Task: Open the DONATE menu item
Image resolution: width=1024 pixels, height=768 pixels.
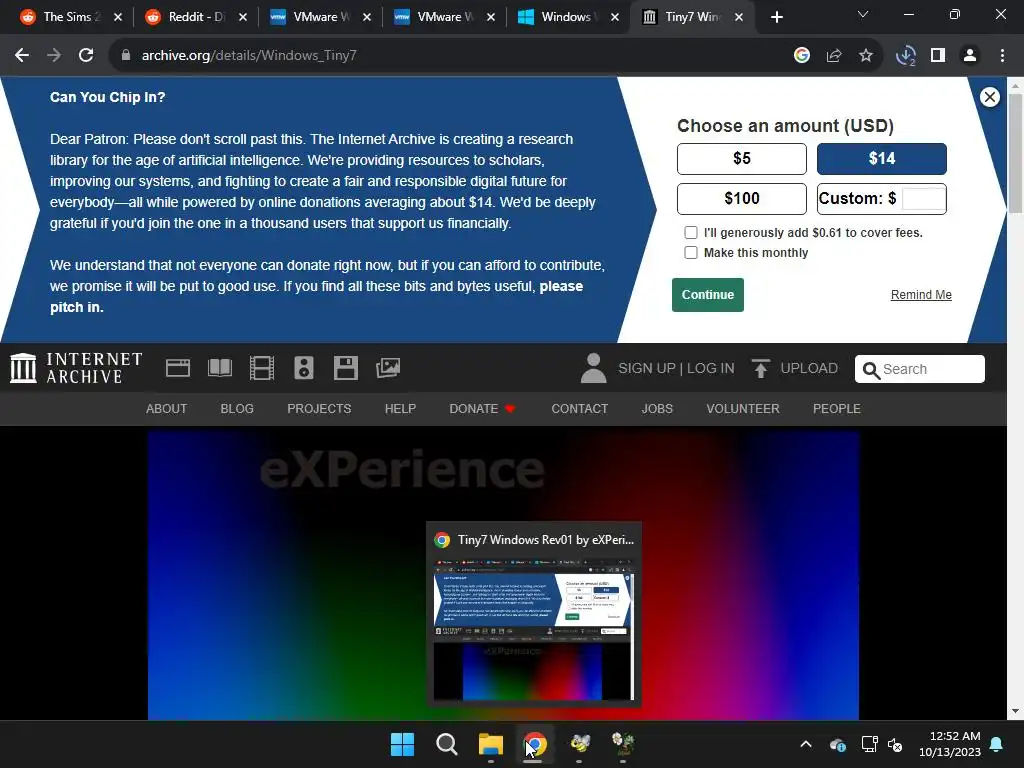Action: tap(482, 409)
